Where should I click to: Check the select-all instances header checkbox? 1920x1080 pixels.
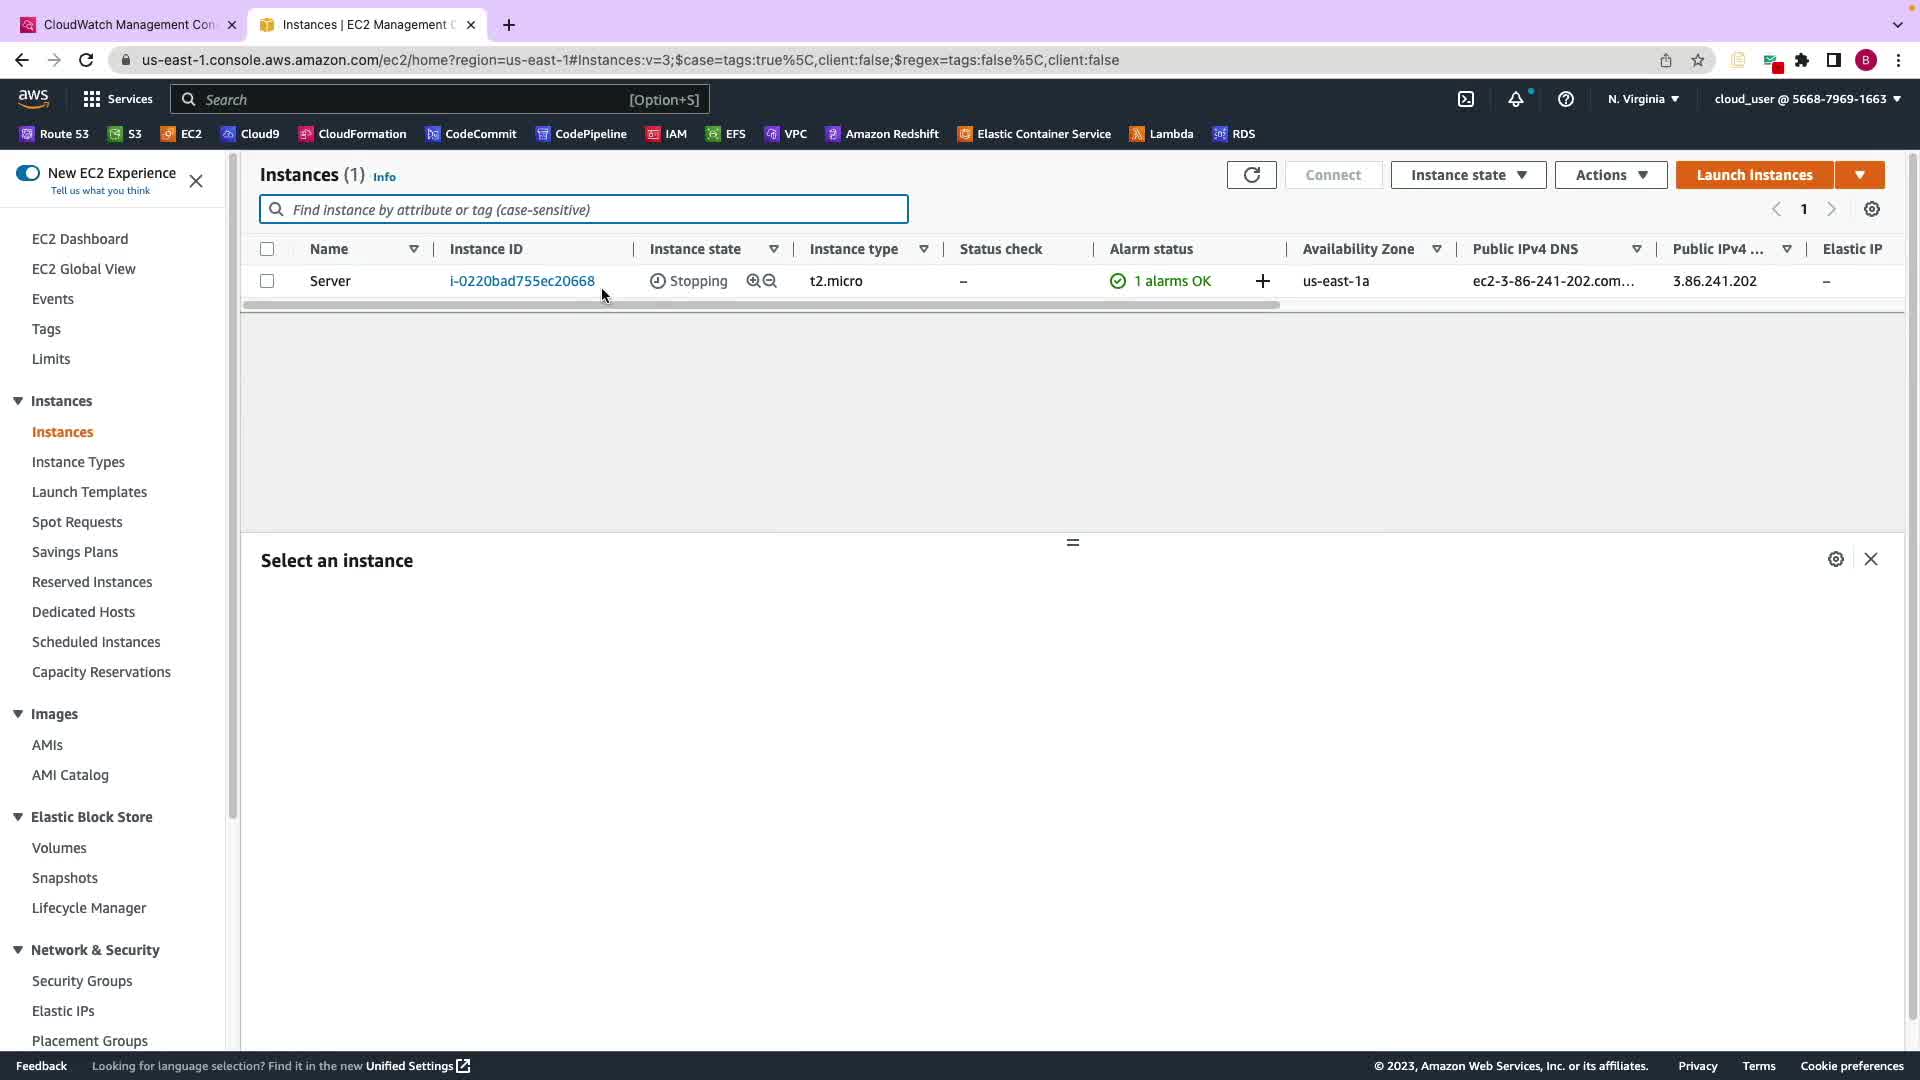point(267,249)
